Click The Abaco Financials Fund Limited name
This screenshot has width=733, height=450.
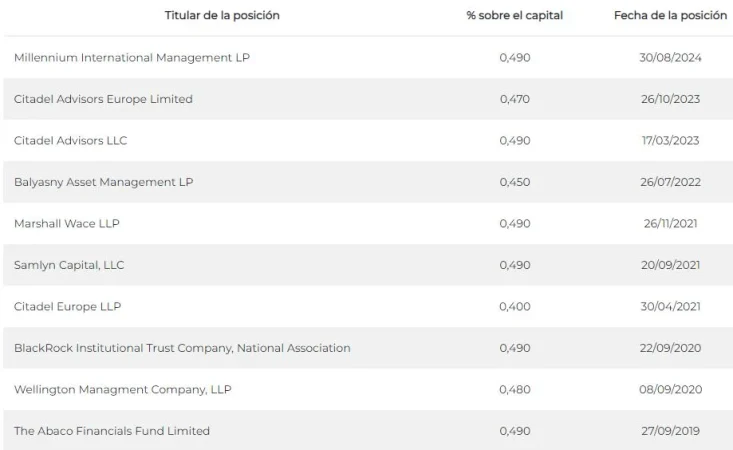pos(112,431)
